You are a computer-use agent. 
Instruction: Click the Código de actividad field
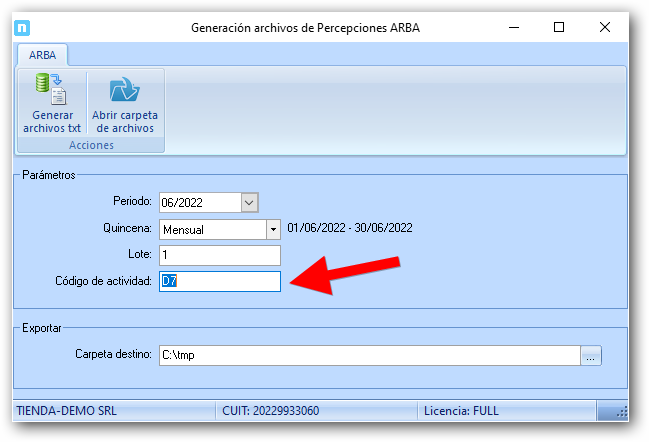click(x=219, y=282)
